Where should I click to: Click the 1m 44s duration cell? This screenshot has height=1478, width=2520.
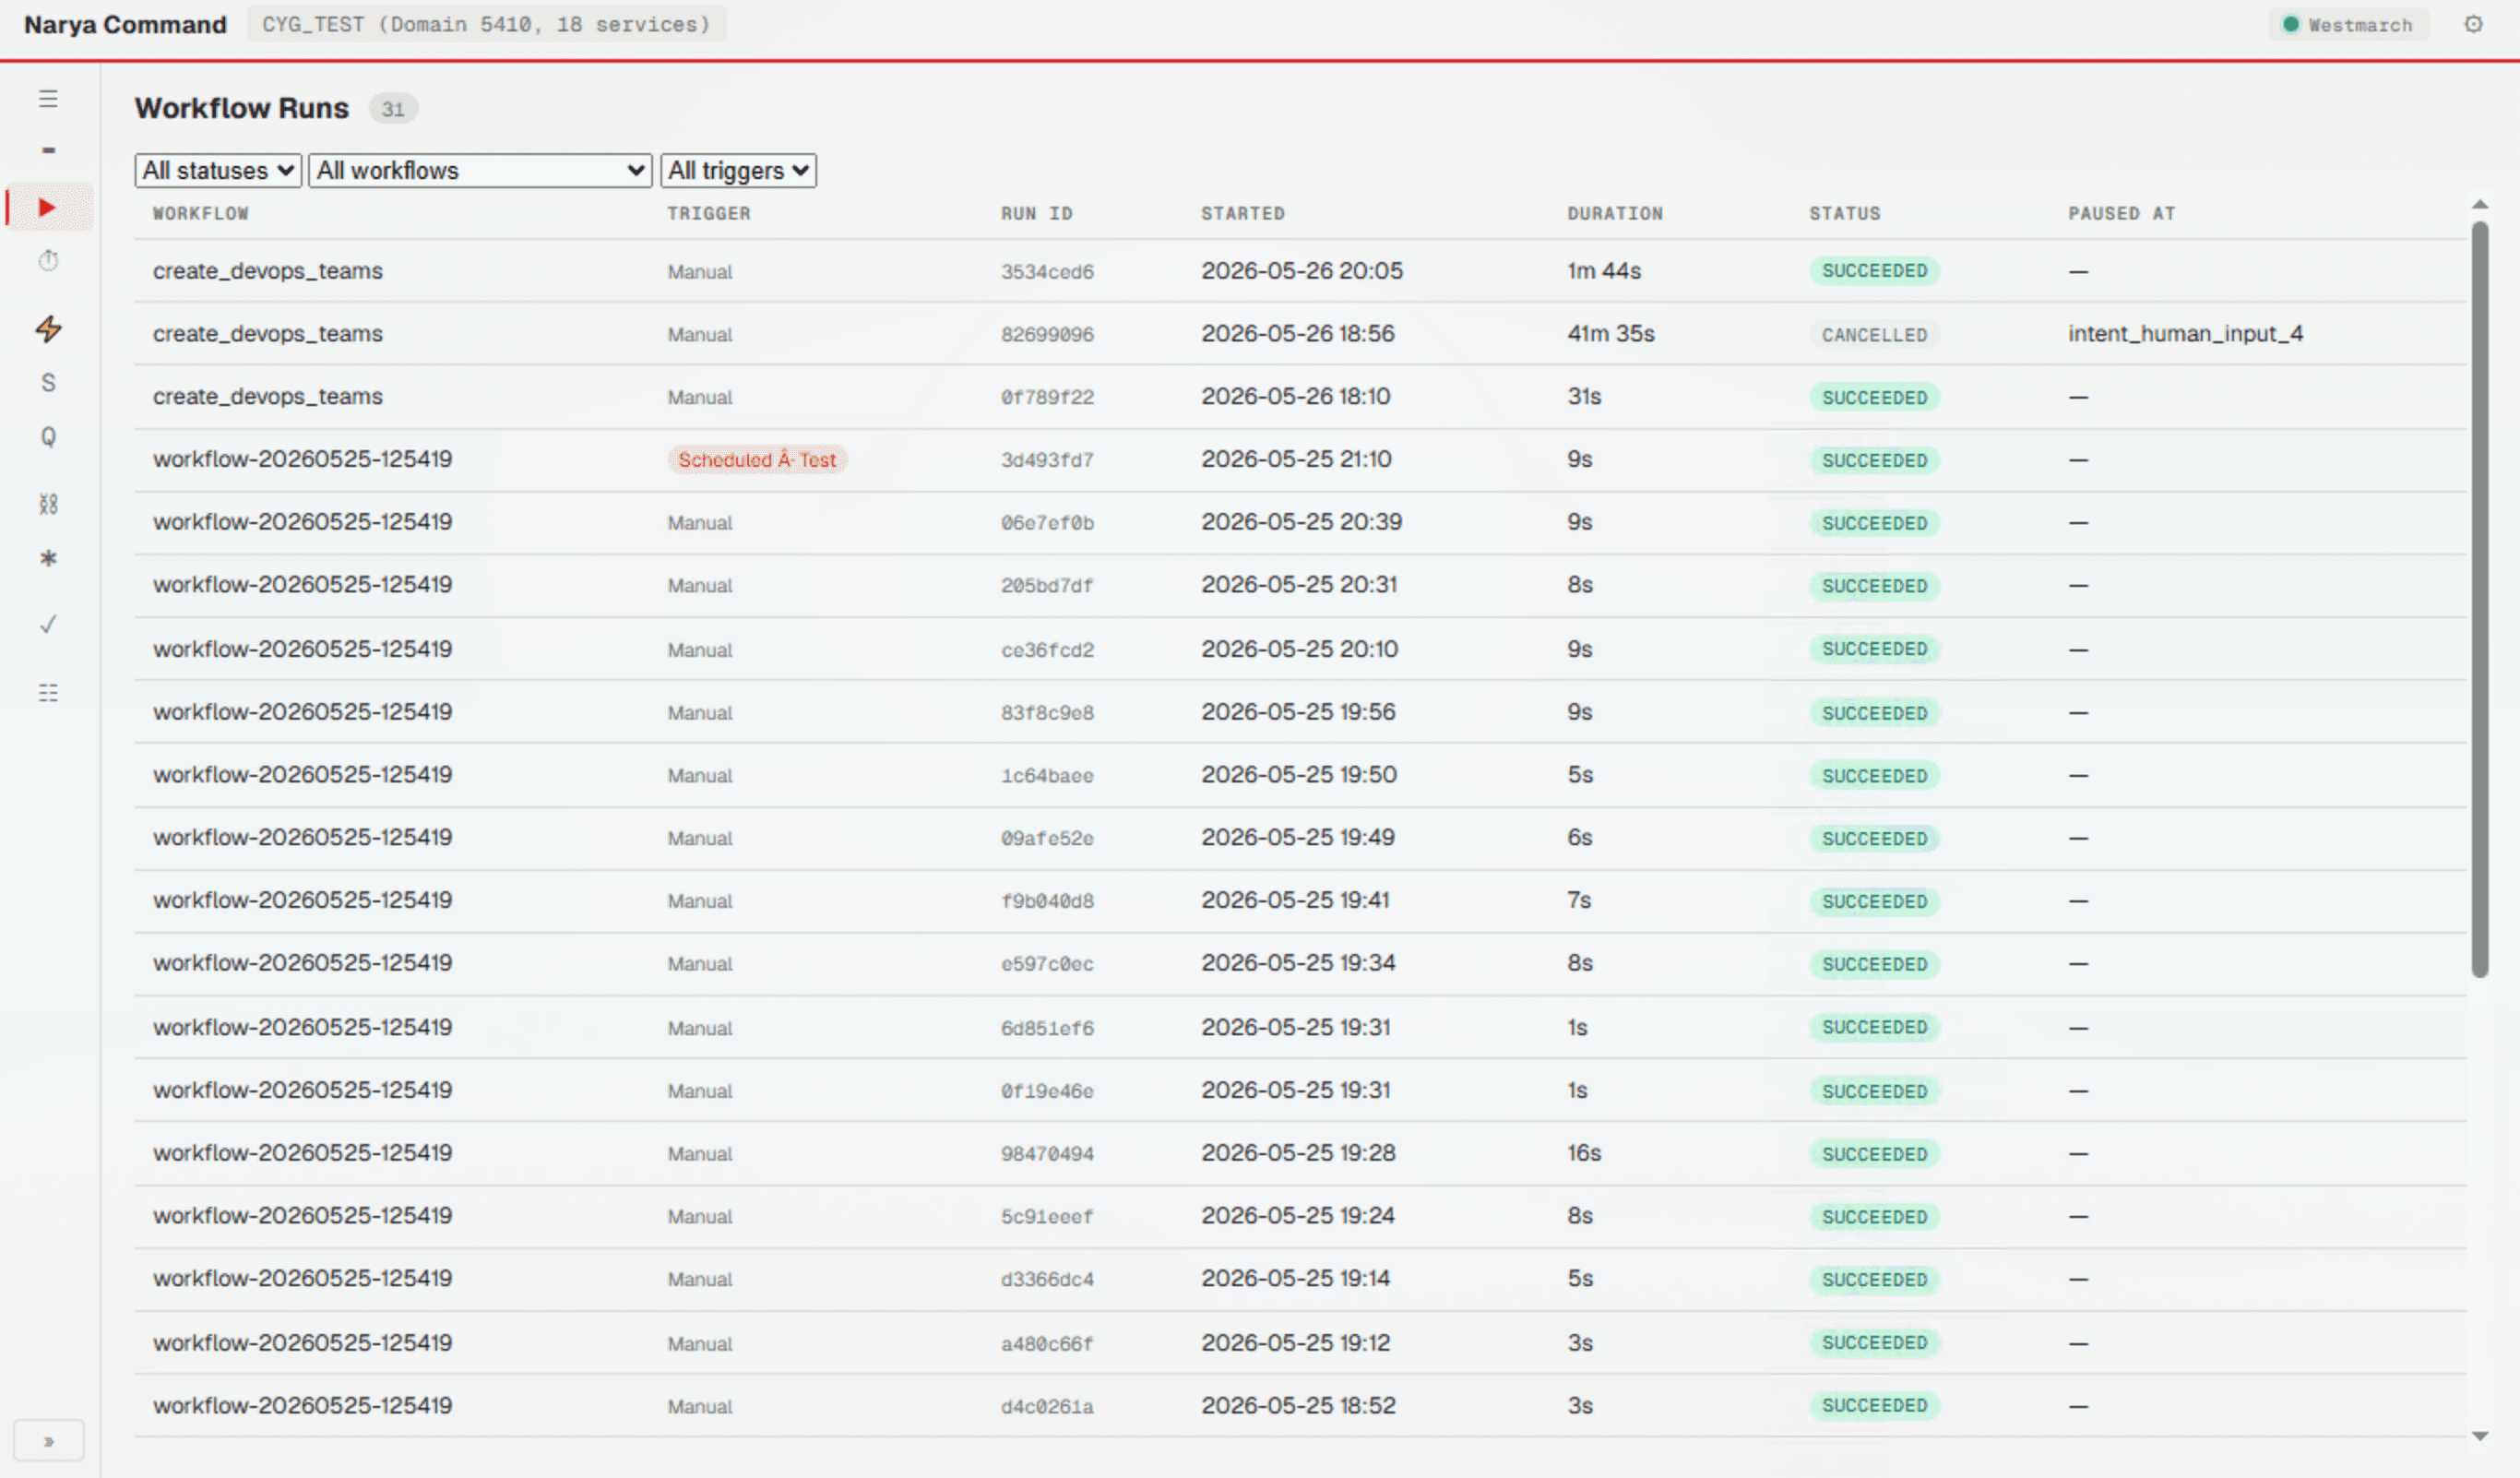tap(1604, 271)
